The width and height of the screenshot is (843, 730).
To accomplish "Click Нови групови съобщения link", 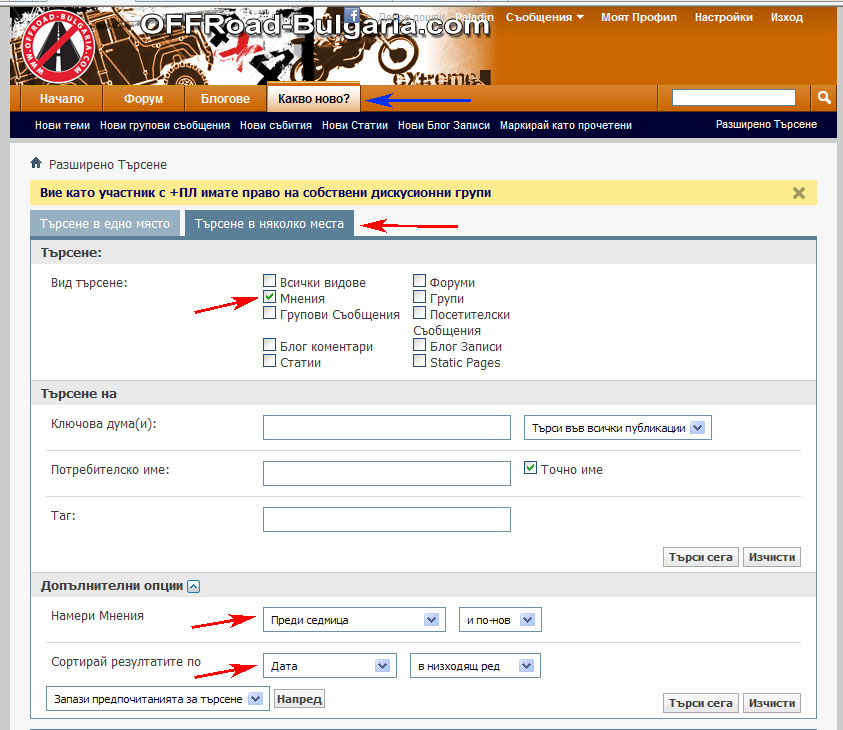I will [165, 125].
